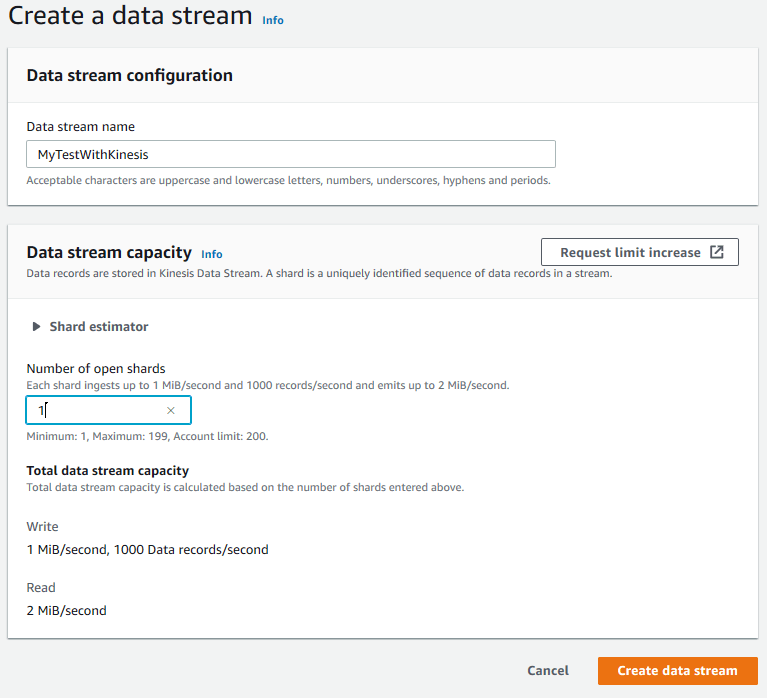Viewport: 767px width, 698px height.
Task: Click the Number of open shards label
Action: 95,369
